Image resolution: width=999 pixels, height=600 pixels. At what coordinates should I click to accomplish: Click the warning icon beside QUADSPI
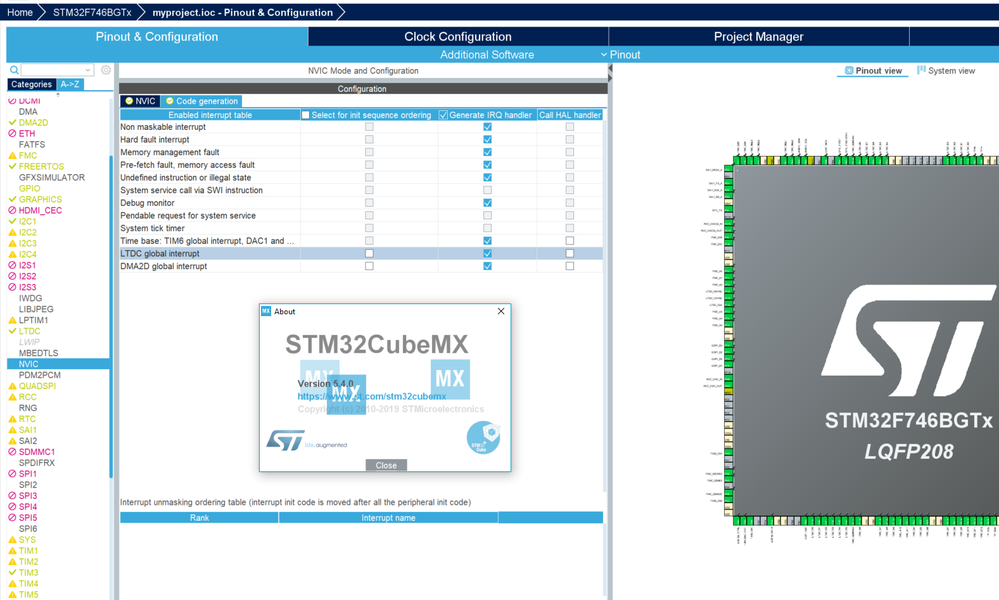coord(12,386)
